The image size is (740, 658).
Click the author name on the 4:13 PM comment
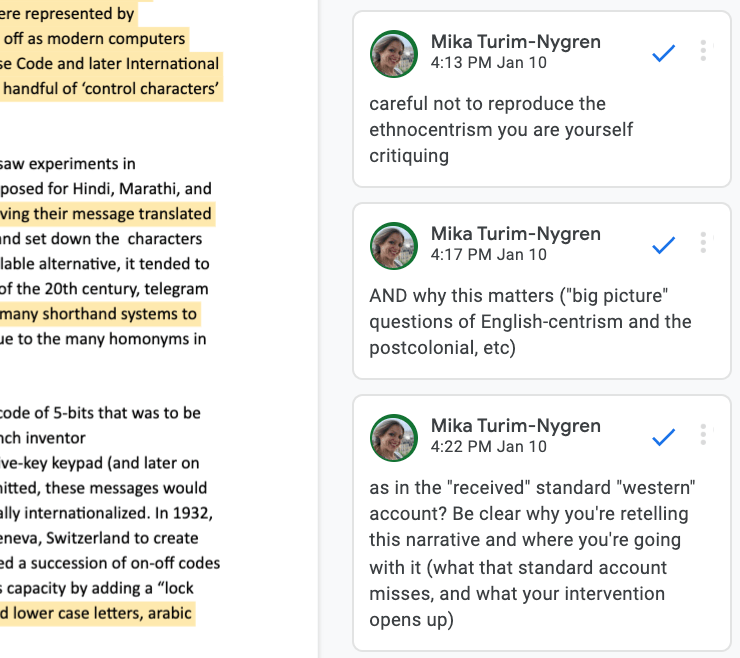(515, 41)
